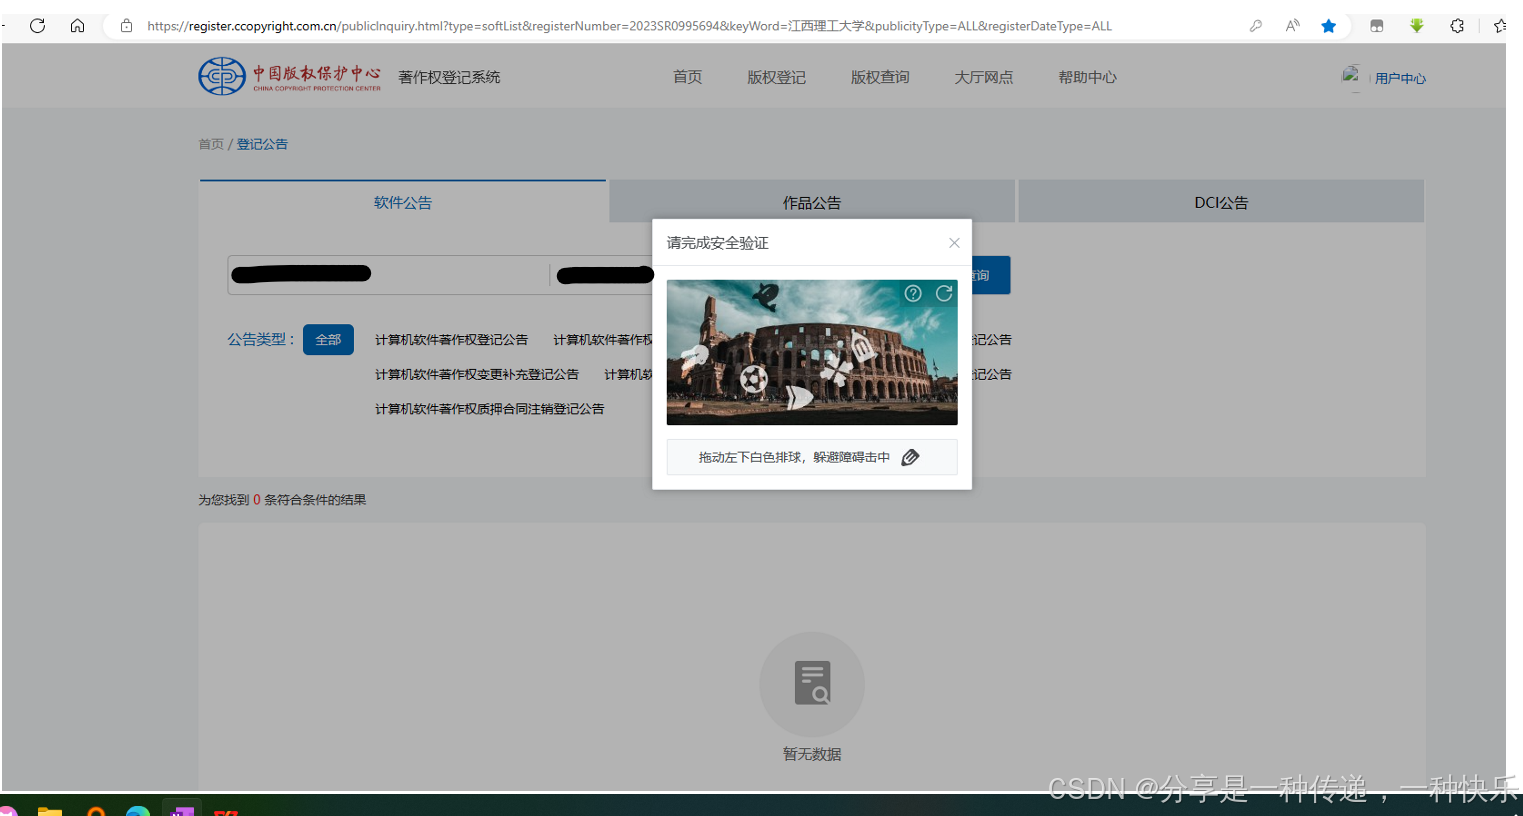The height and width of the screenshot is (816, 1523).
Task: Click the page address bar URL field
Action: [x=600, y=25]
